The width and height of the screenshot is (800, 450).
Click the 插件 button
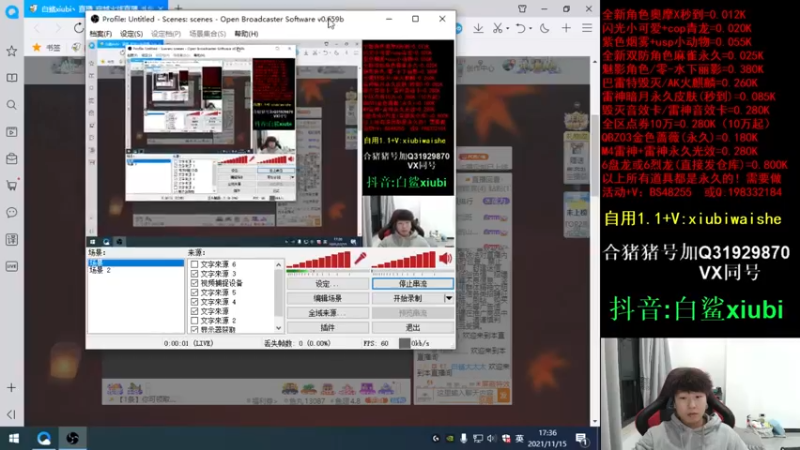click(328, 328)
